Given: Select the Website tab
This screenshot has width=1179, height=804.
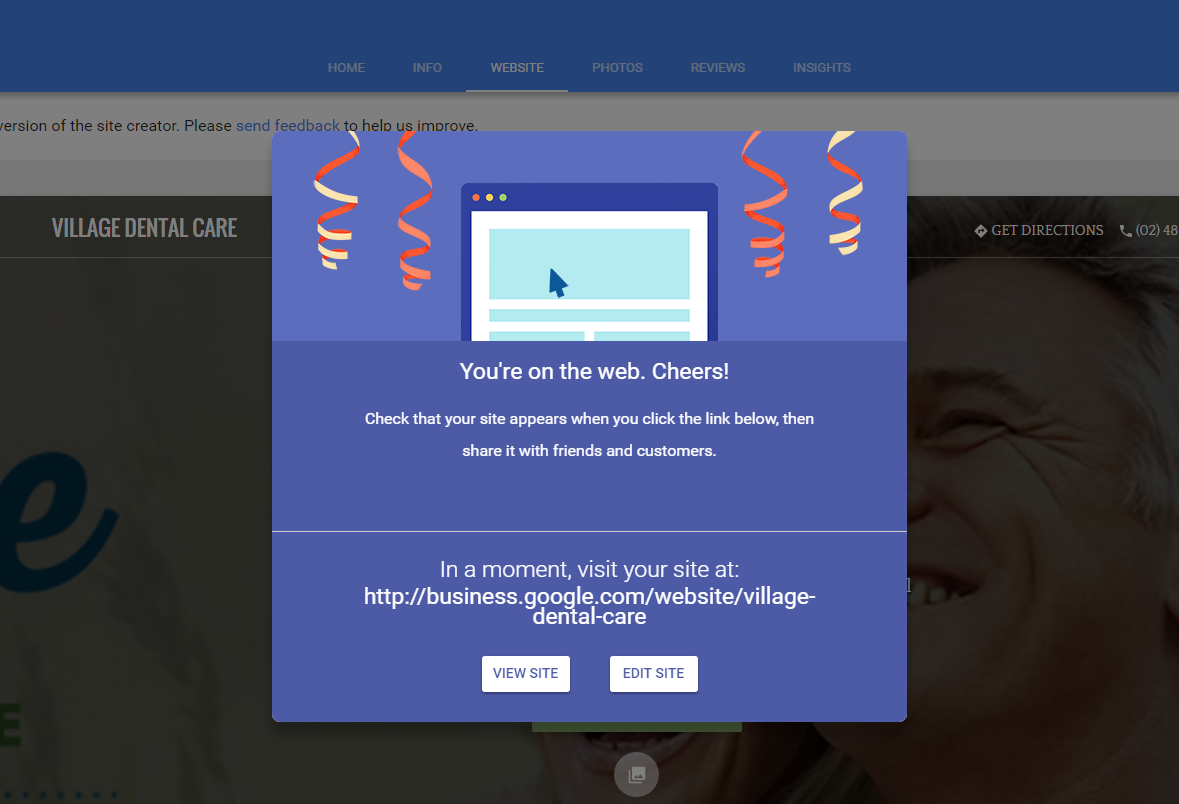Looking at the screenshot, I should (x=517, y=68).
